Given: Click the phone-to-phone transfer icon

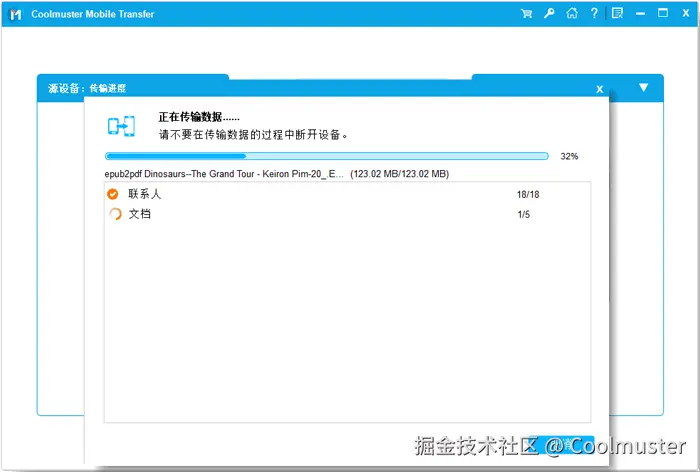Looking at the screenshot, I should 121,126.
